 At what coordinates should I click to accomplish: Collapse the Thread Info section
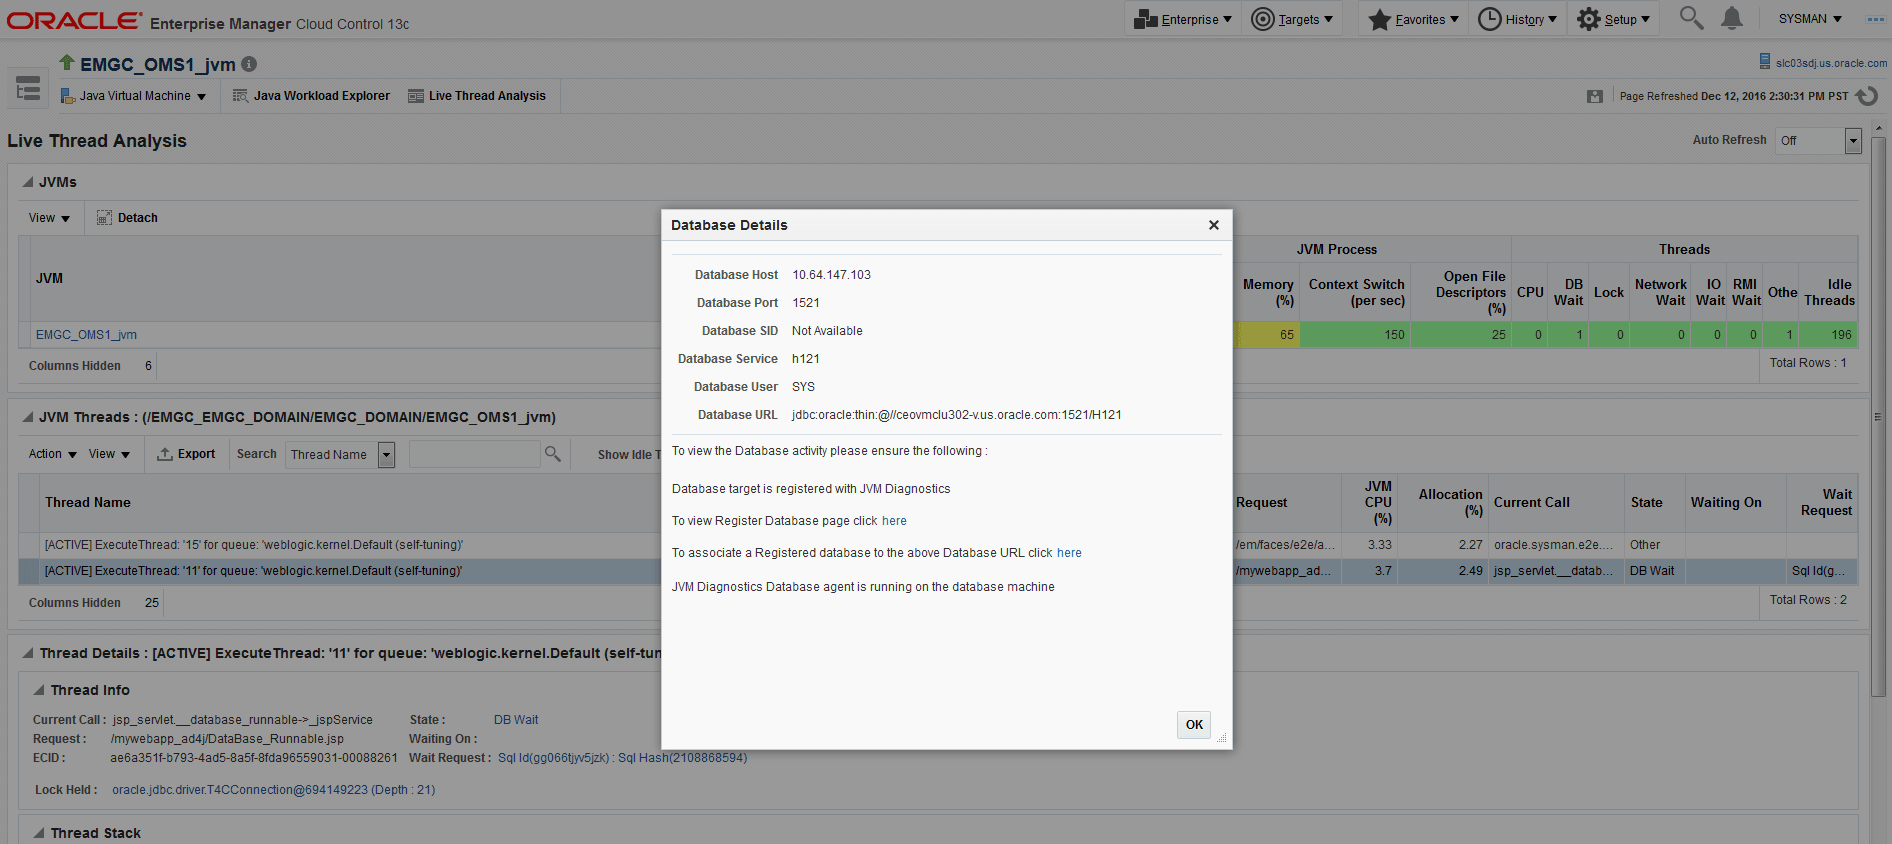39,691
